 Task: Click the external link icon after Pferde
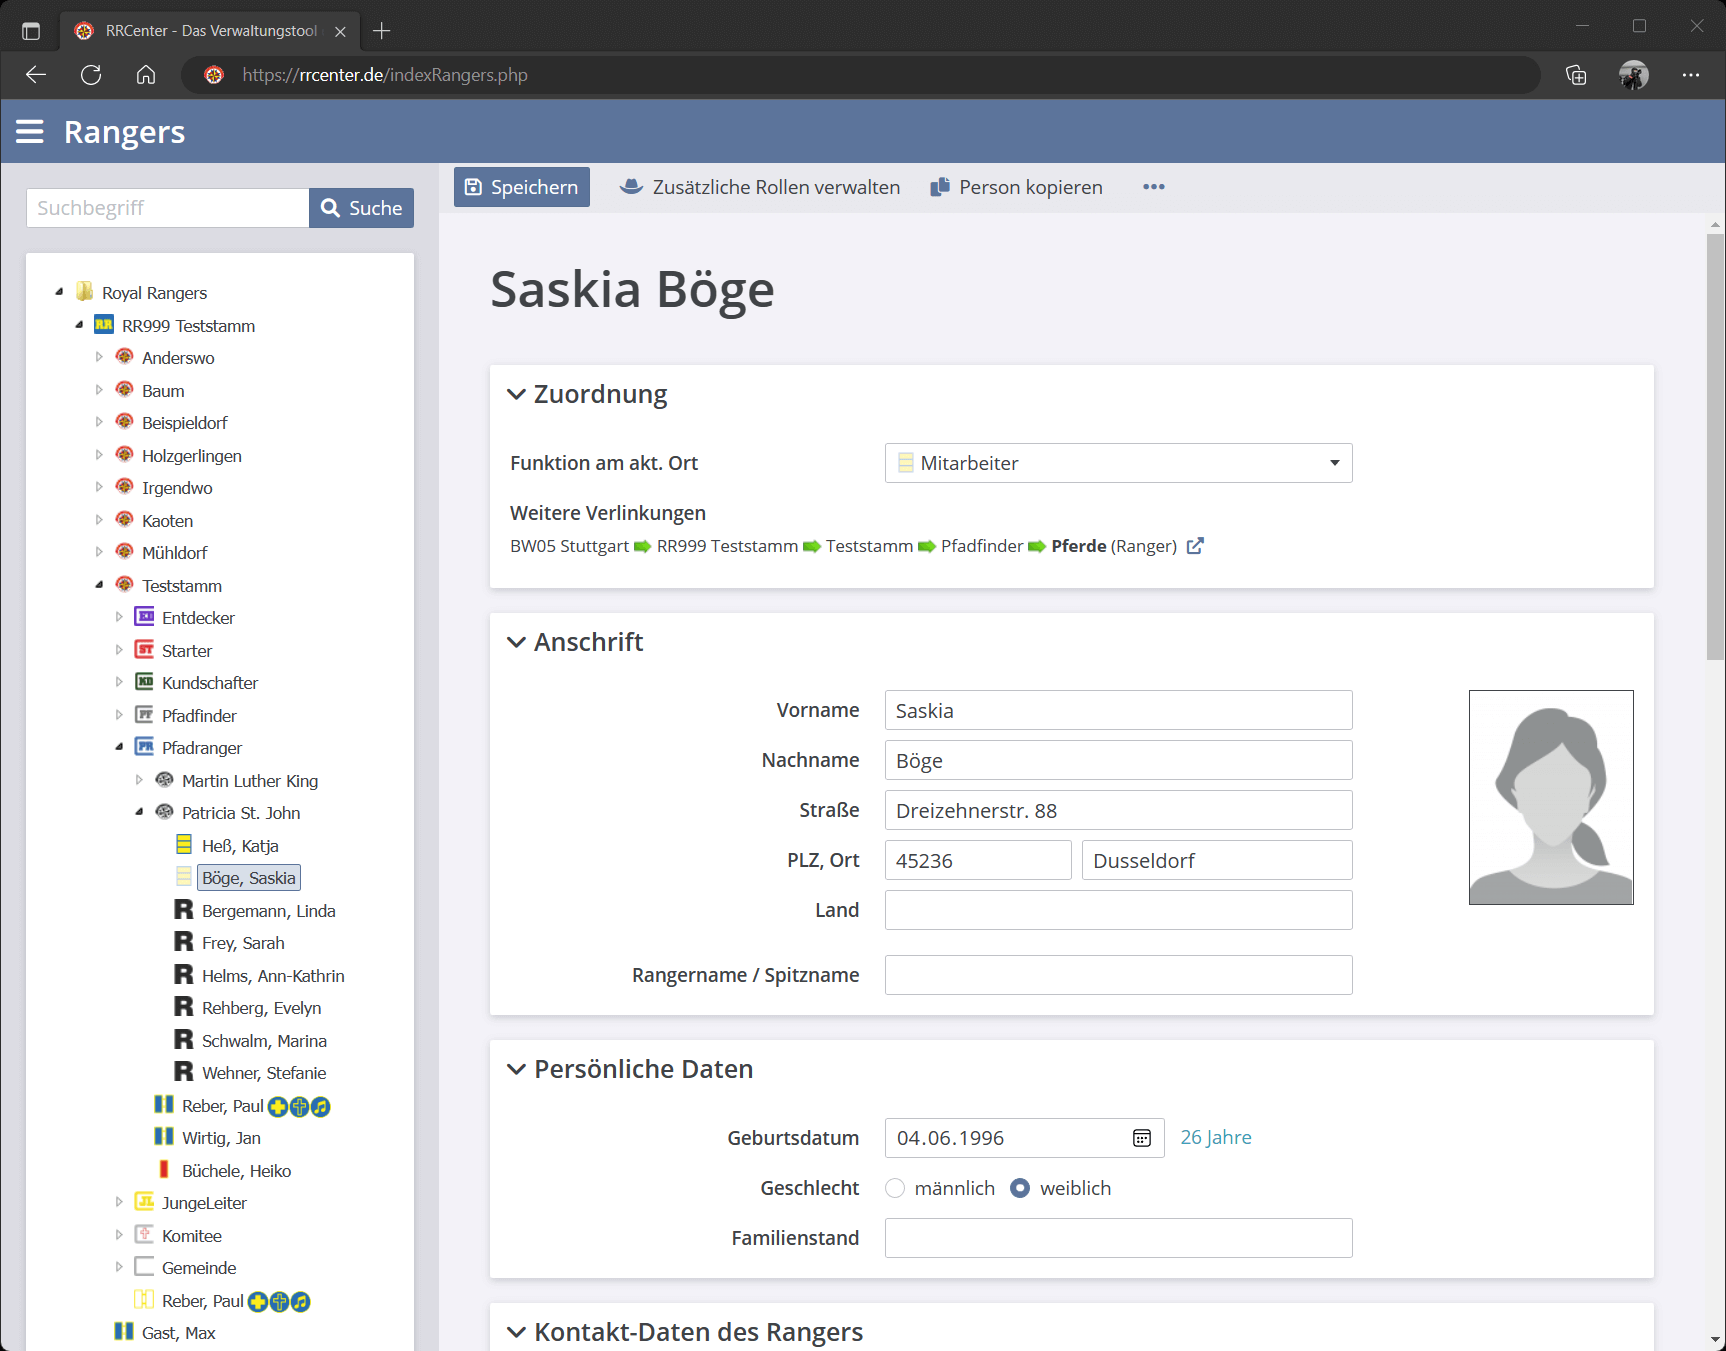point(1195,546)
